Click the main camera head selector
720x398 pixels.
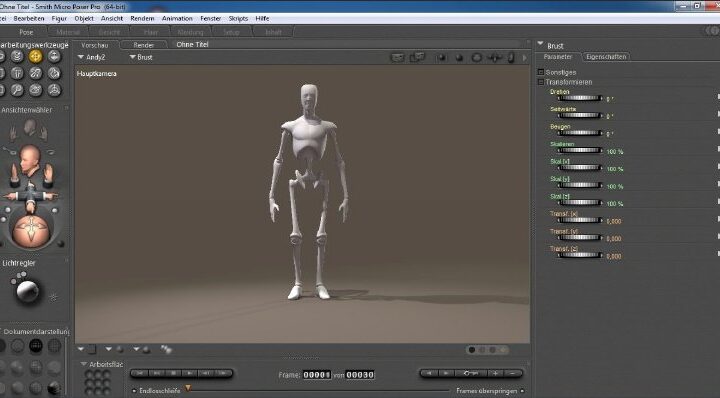pyautogui.click(x=30, y=161)
